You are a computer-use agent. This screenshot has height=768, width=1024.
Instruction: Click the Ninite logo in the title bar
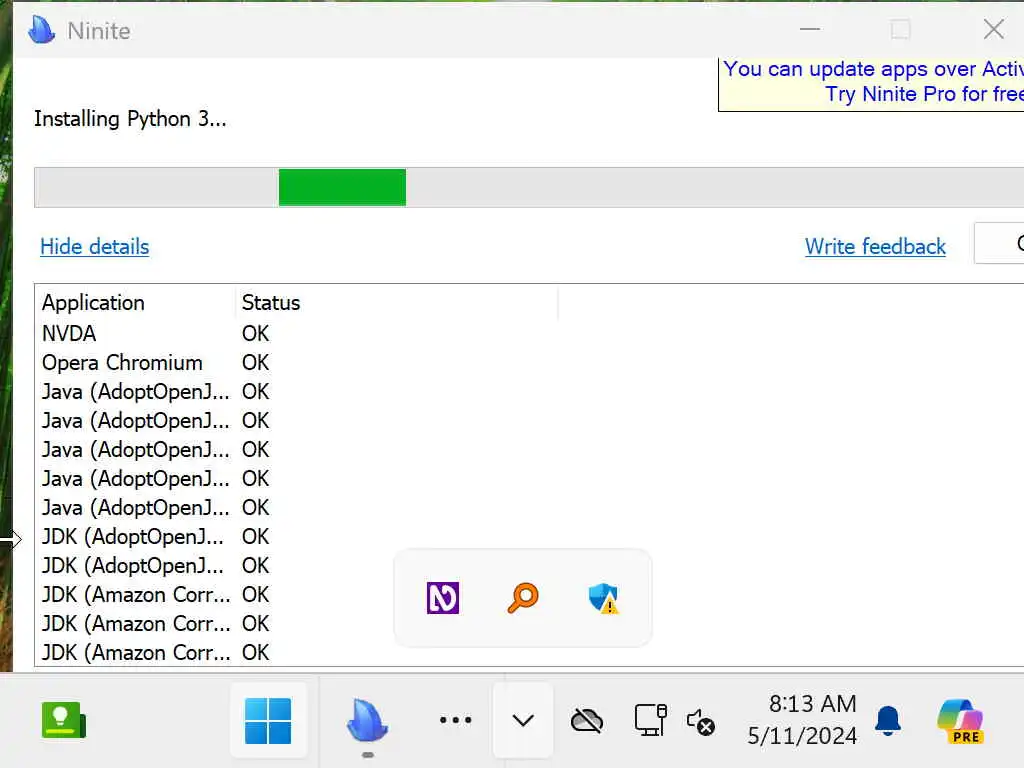coord(42,29)
